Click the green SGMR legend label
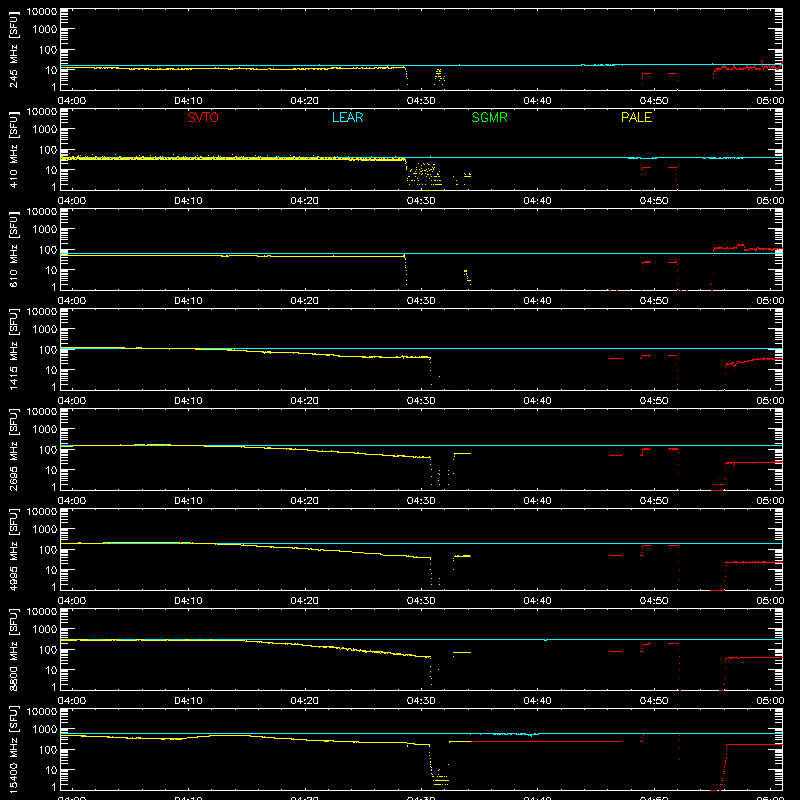 [489, 117]
